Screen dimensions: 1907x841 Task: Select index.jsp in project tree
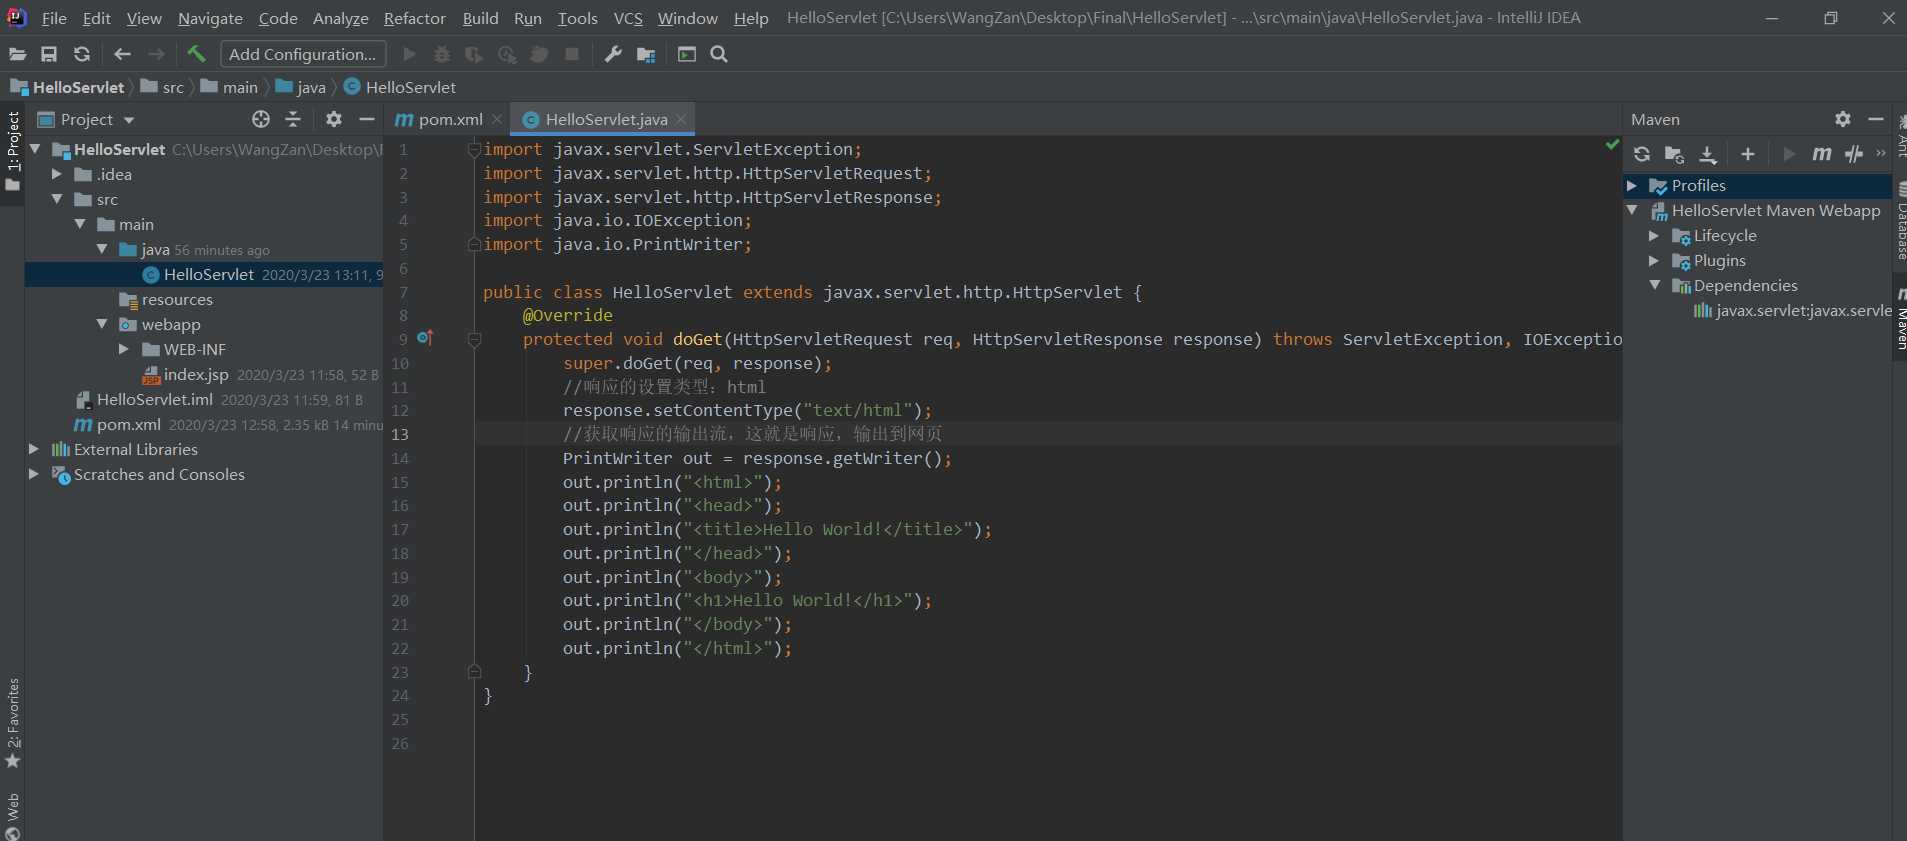pos(196,374)
